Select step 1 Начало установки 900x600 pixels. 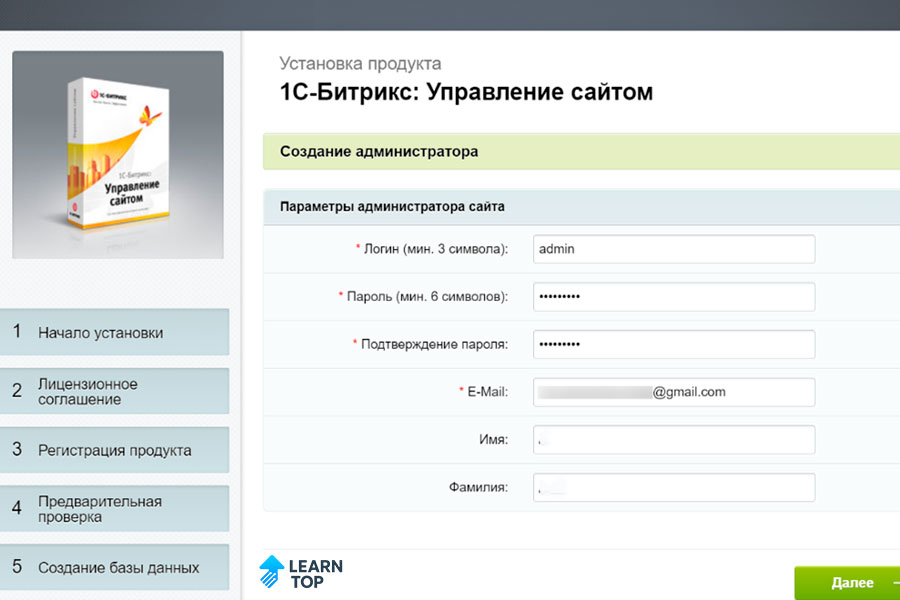click(114, 332)
